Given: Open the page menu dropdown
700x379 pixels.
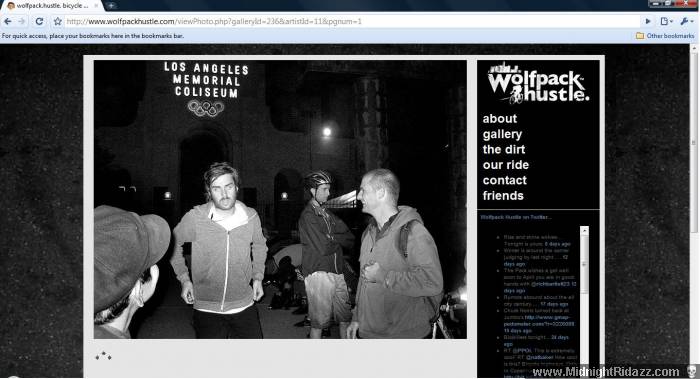Looking at the screenshot, I should coord(667,21).
